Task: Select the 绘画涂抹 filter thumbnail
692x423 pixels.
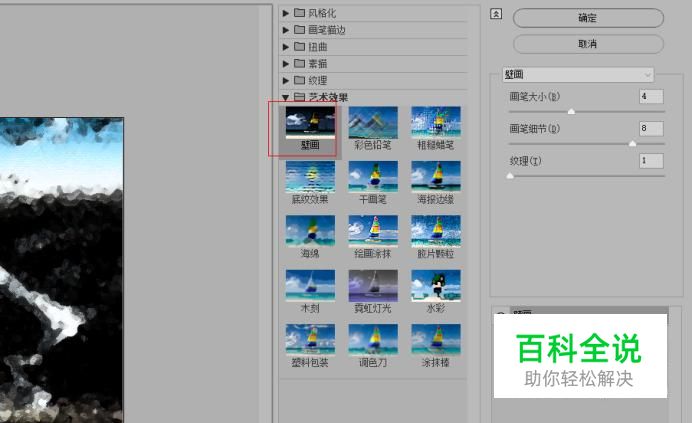Action: click(373, 231)
